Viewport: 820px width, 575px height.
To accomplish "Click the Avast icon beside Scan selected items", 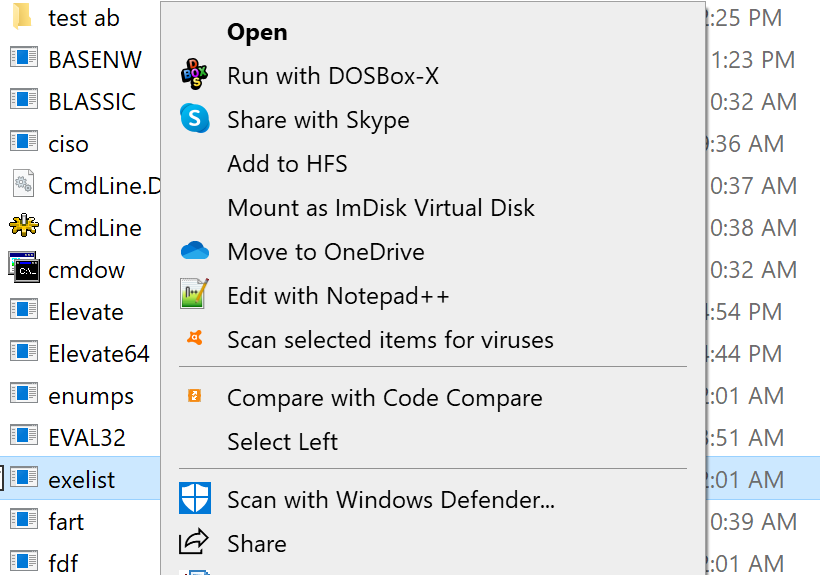I will (x=195, y=338).
